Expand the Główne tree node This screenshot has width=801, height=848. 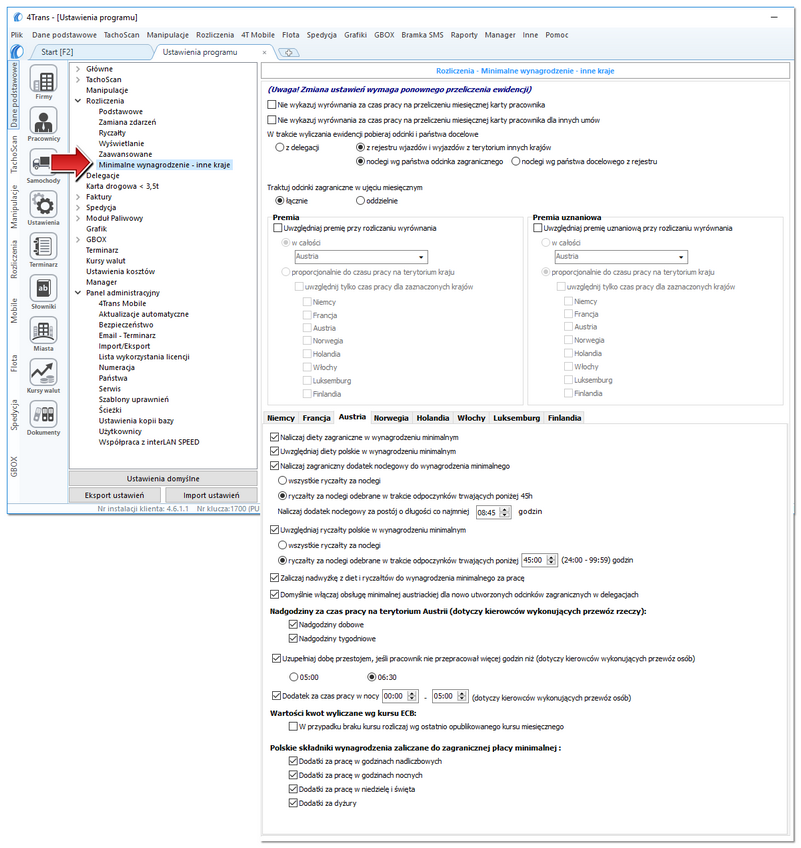[78, 69]
